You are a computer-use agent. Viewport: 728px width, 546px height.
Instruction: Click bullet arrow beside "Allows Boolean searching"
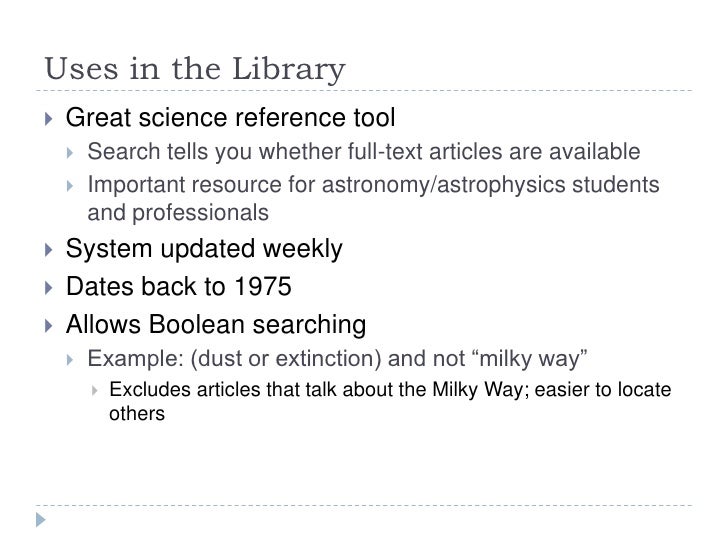[x=49, y=325]
